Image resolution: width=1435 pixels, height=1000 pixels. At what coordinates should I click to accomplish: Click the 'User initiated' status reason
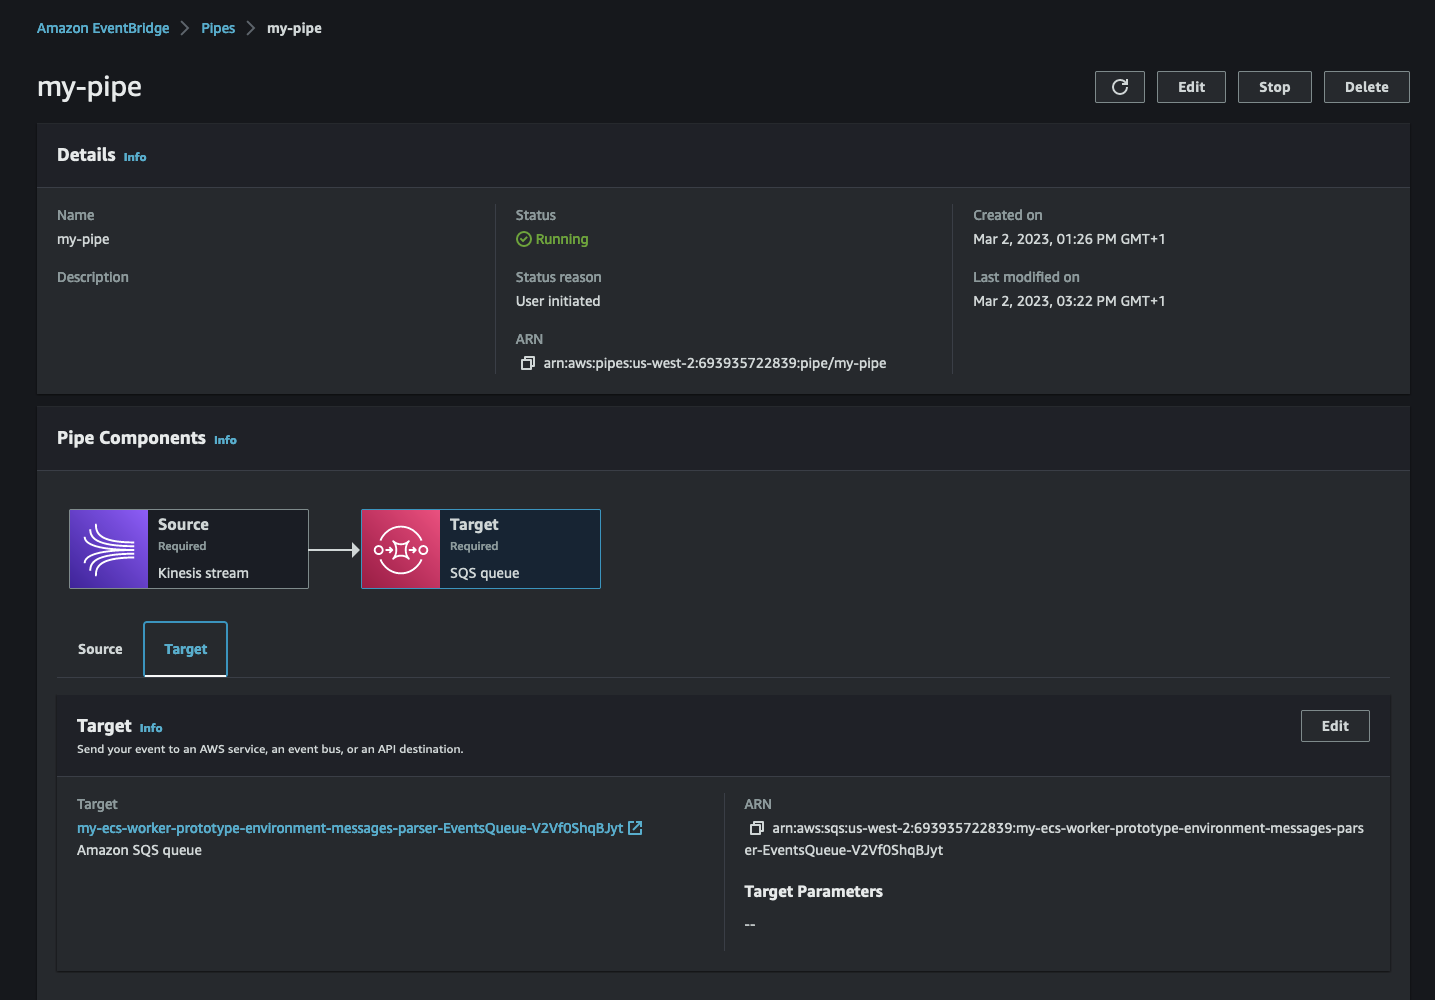point(558,301)
